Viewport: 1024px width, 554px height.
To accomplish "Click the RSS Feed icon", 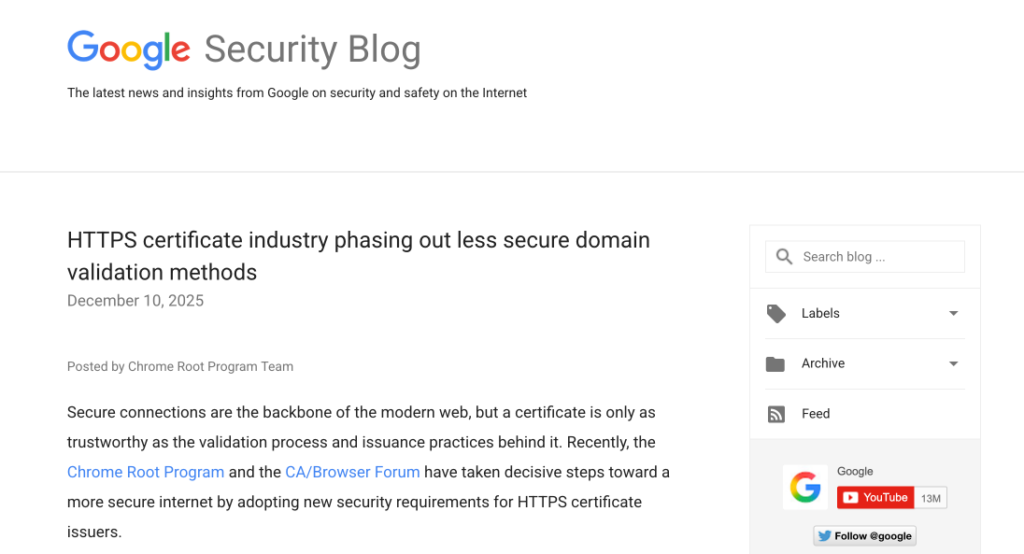I will pos(776,414).
